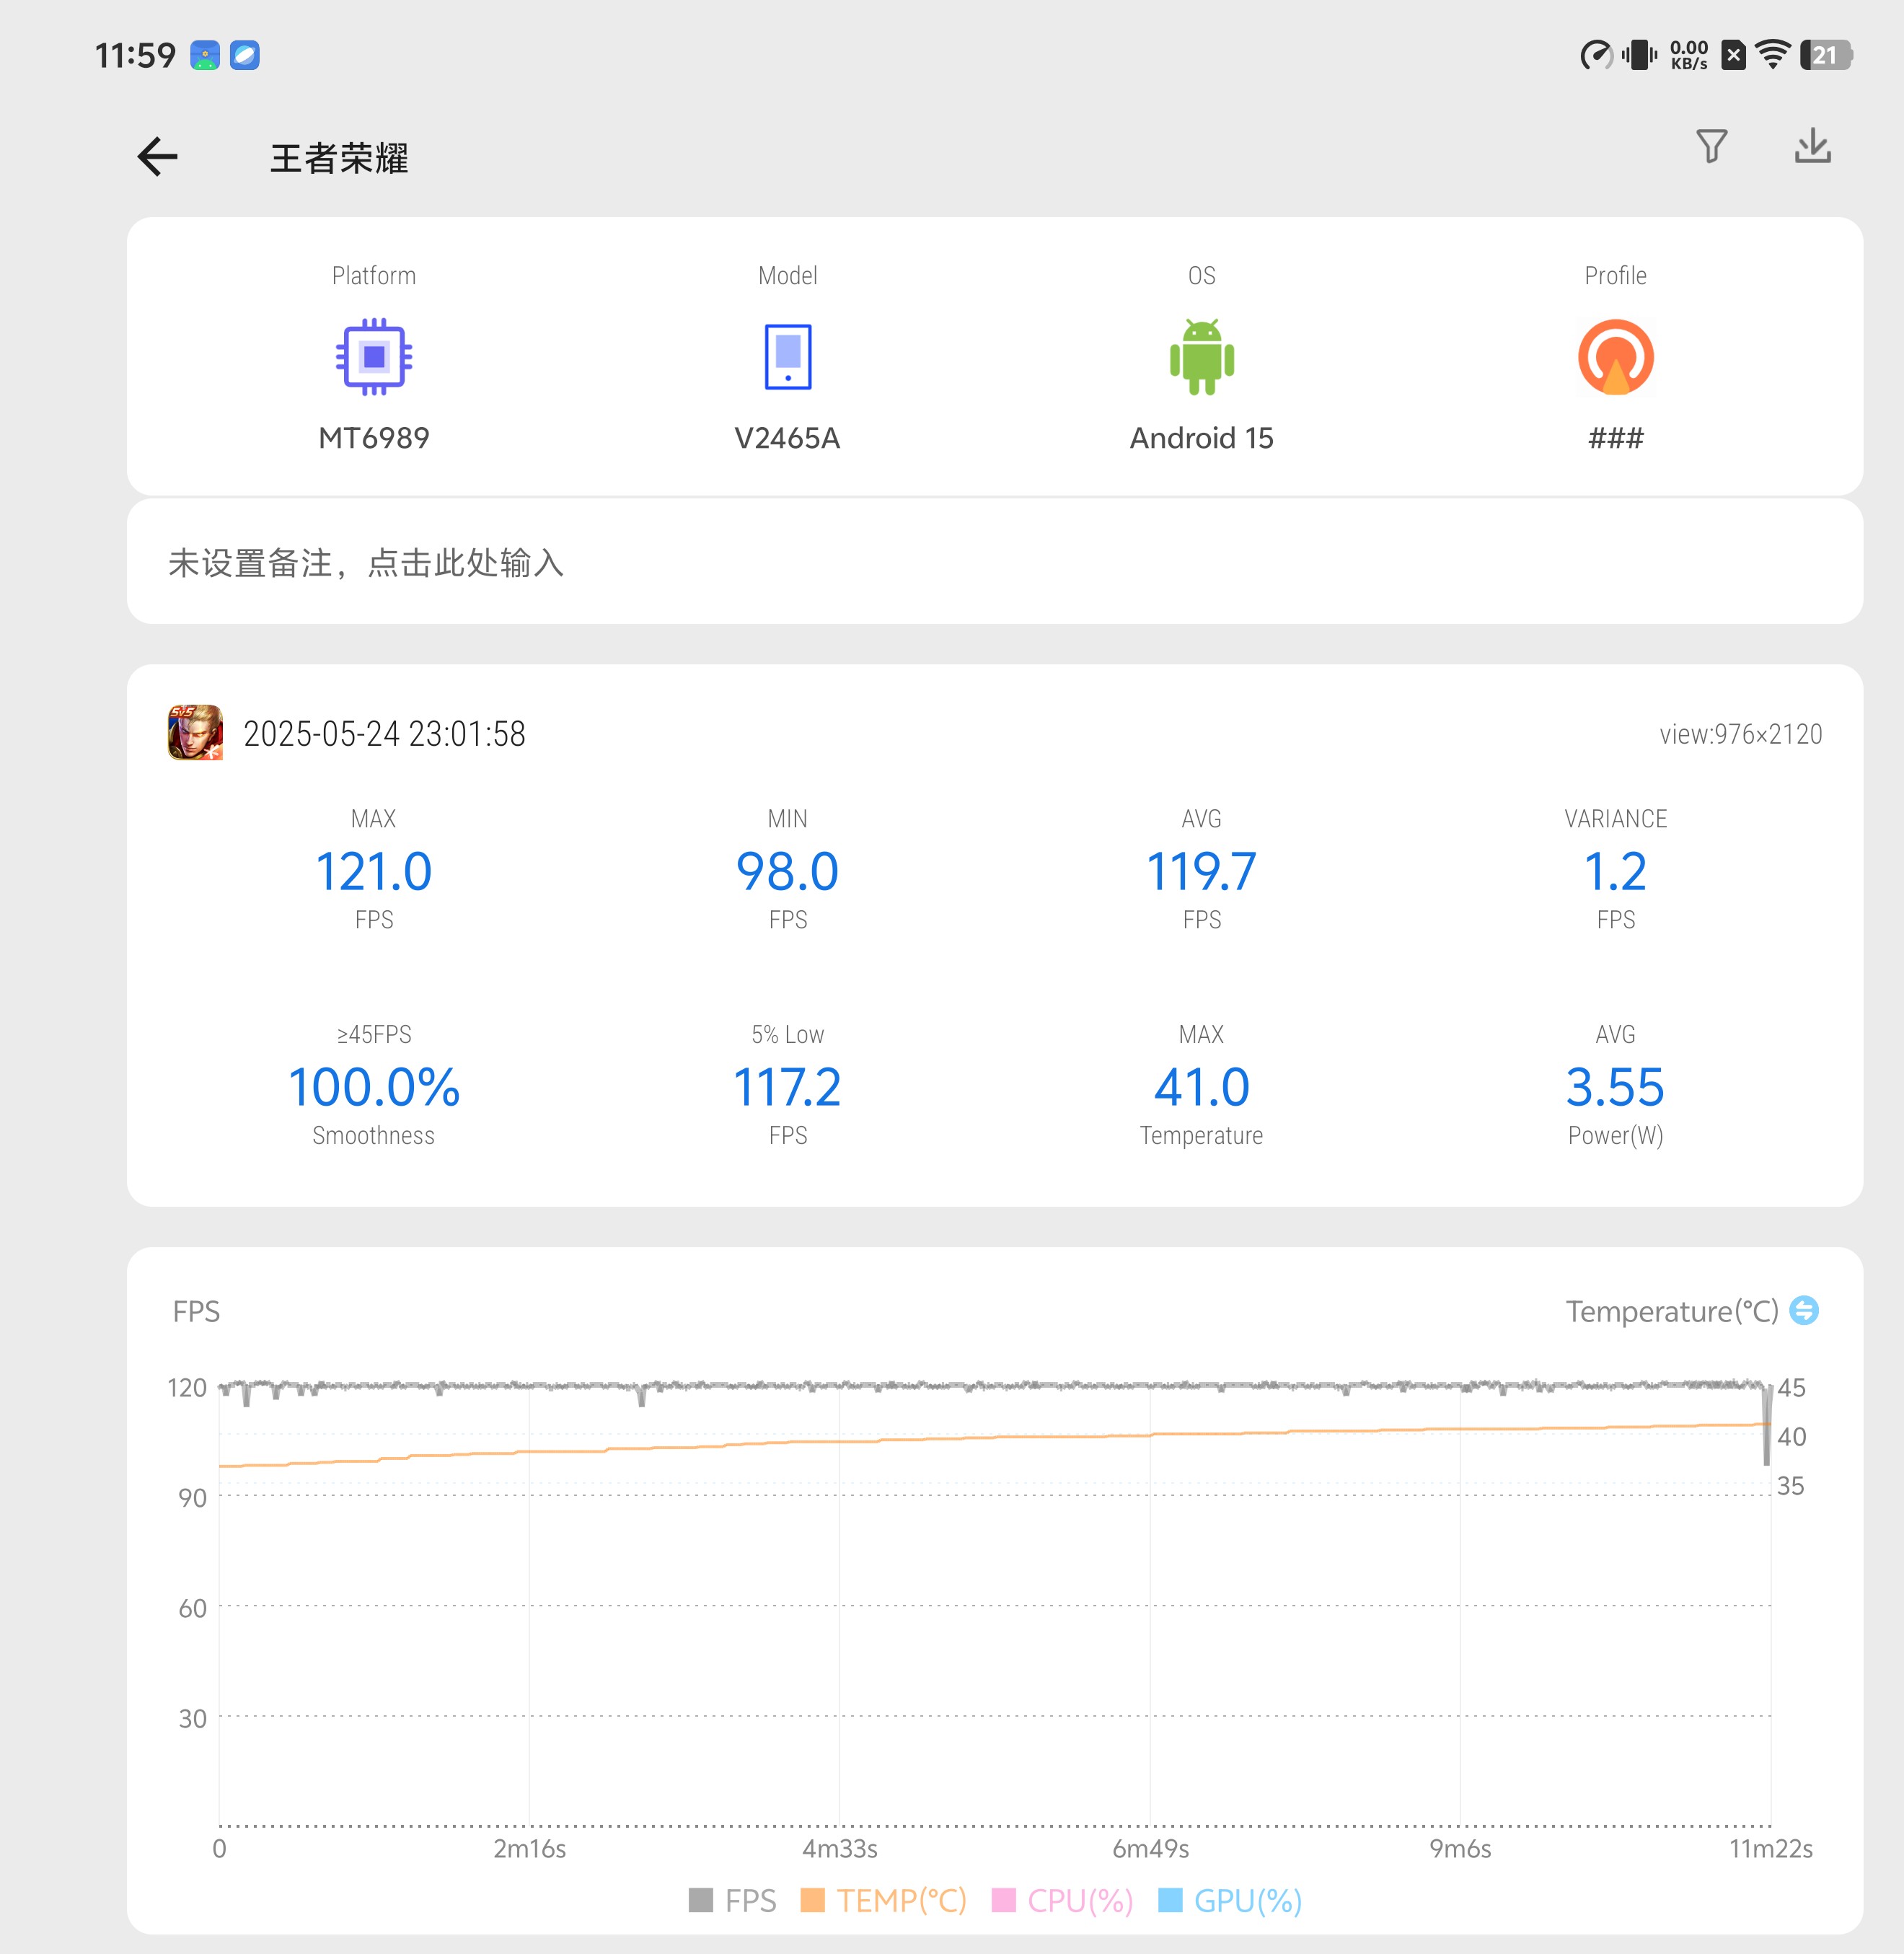Tap the 11m22s time axis label
Screen dimensions: 1904x1954
[1771, 1848]
